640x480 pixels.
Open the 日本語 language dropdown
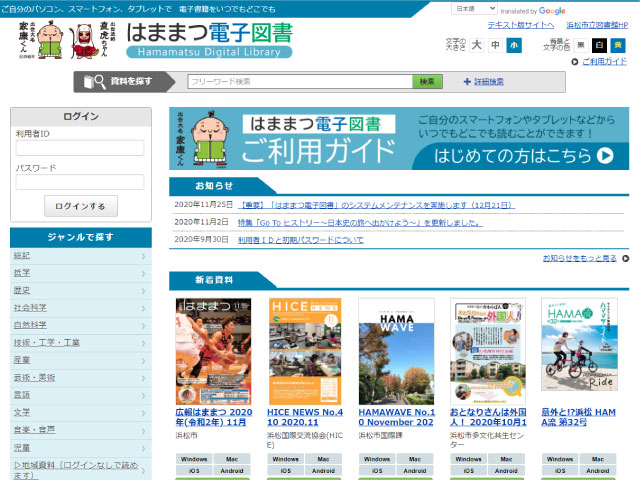click(474, 9)
